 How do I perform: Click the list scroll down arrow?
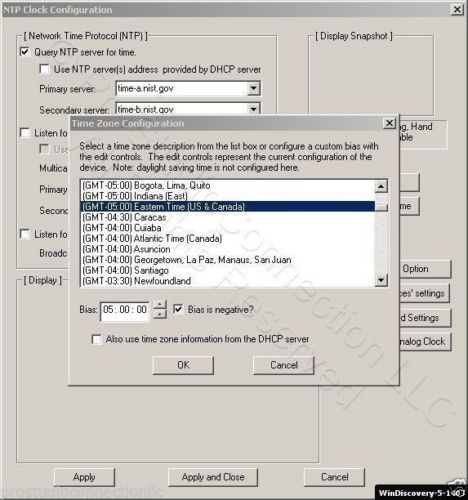click(381, 279)
